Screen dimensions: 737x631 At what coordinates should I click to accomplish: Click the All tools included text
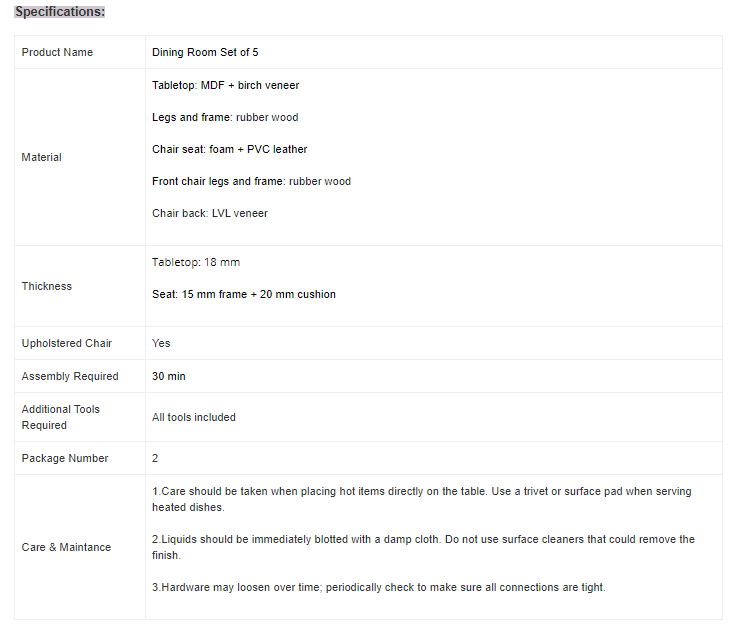coord(194,417)
